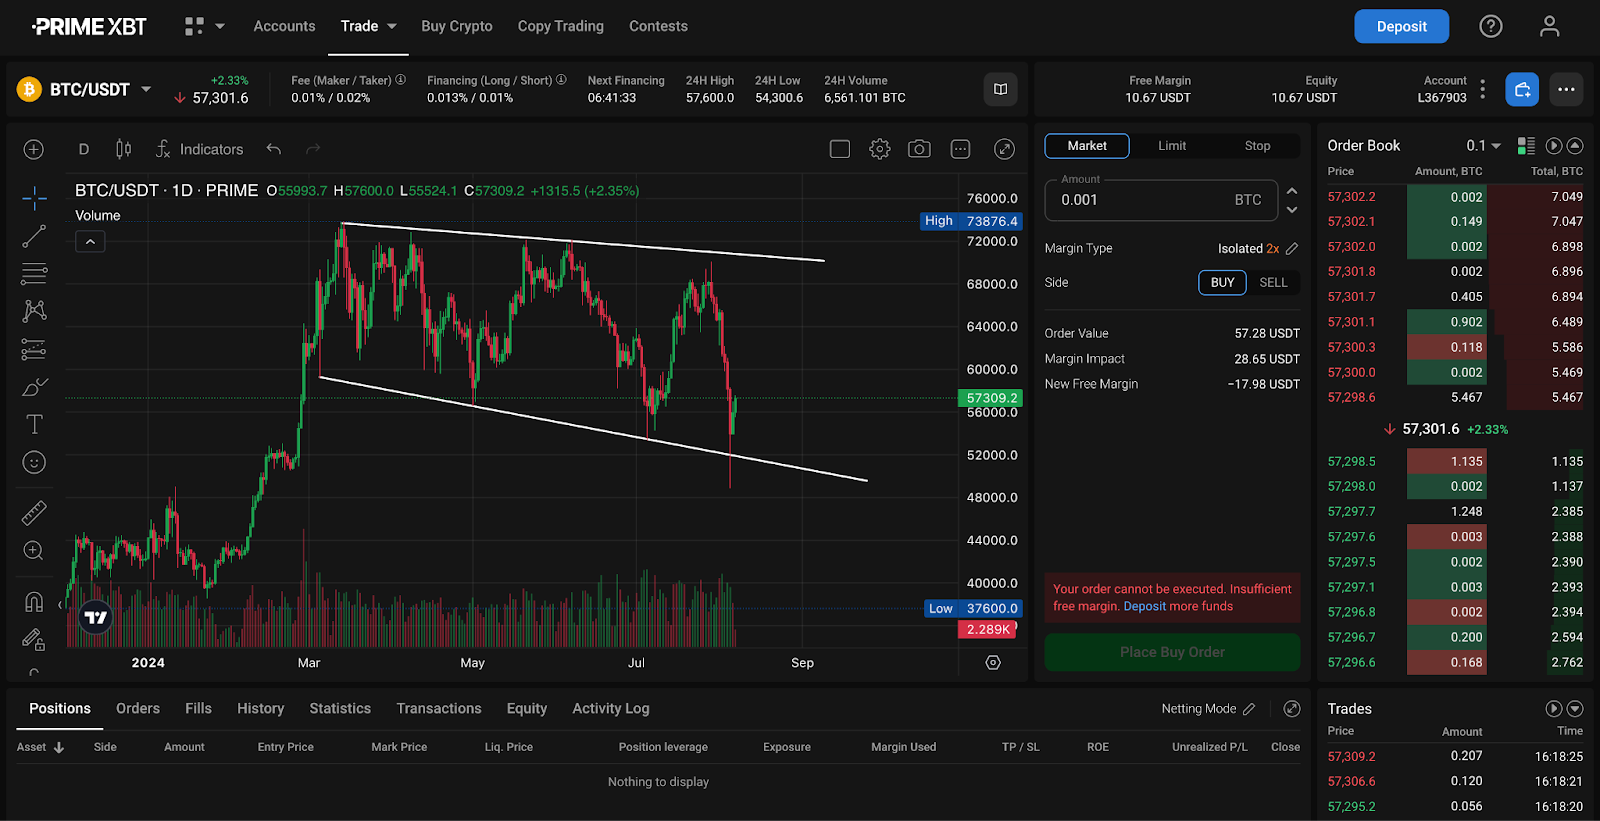Select the D timeframe interval

pyautogui.click(x=84, y=149)
